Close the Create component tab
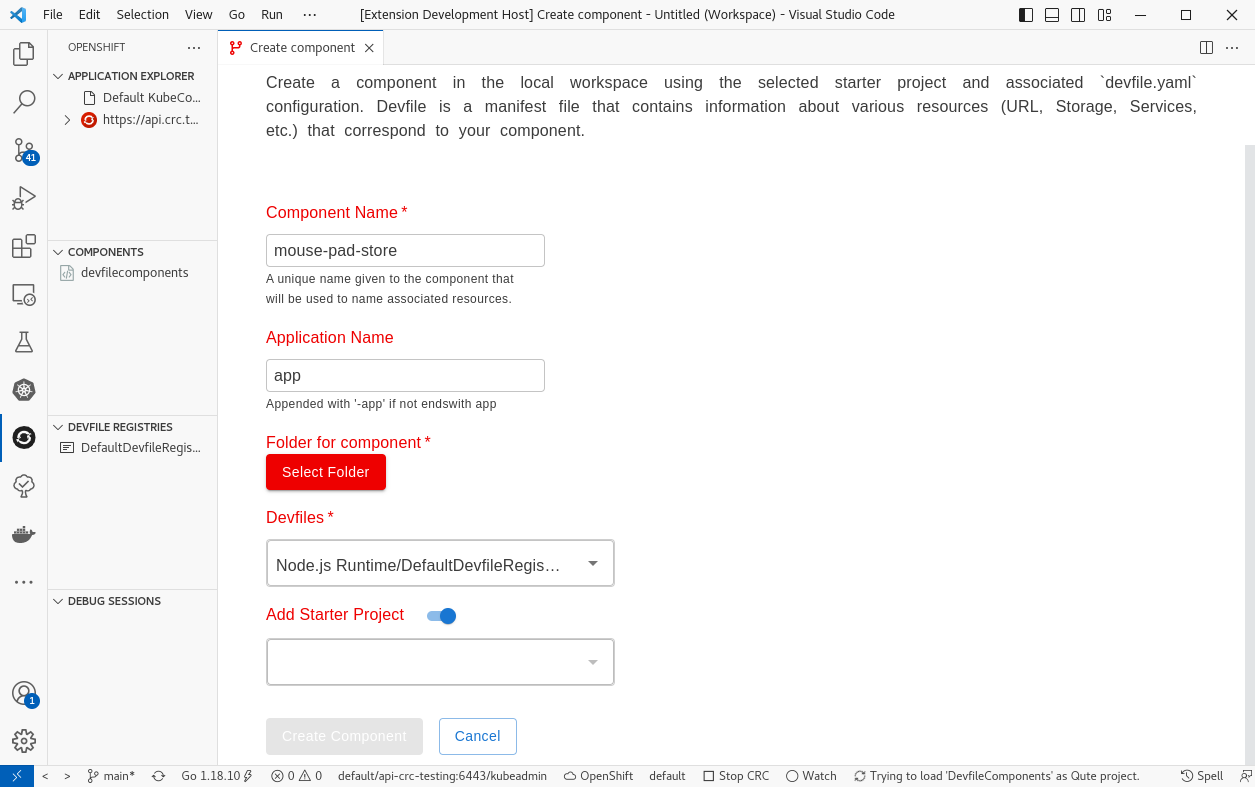This screenshot has width=1255, height=787. (x=369, y=48)
